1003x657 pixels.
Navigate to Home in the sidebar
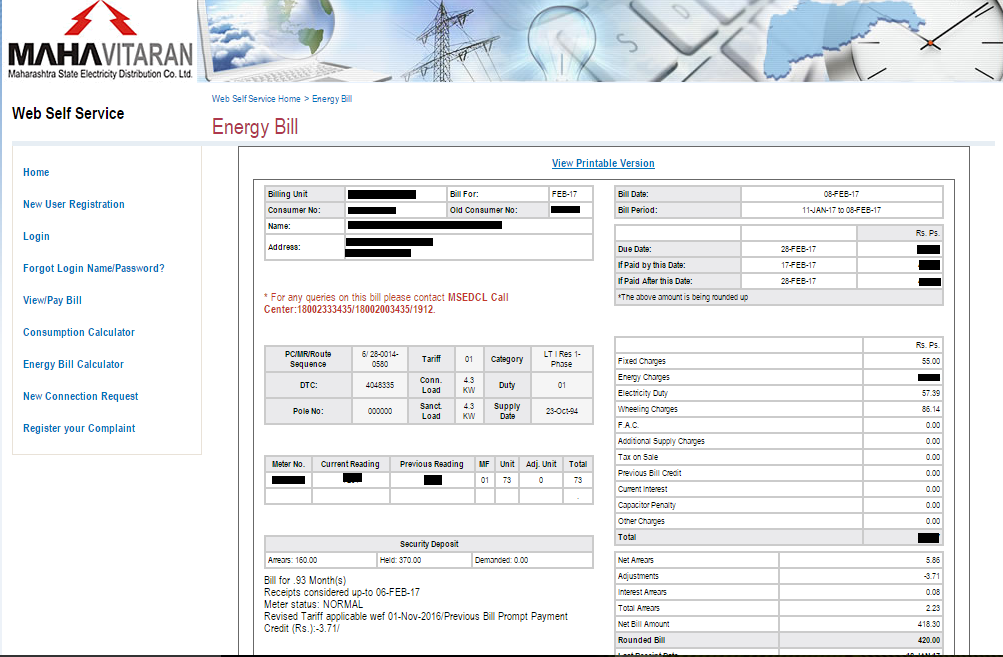(35, 172)
